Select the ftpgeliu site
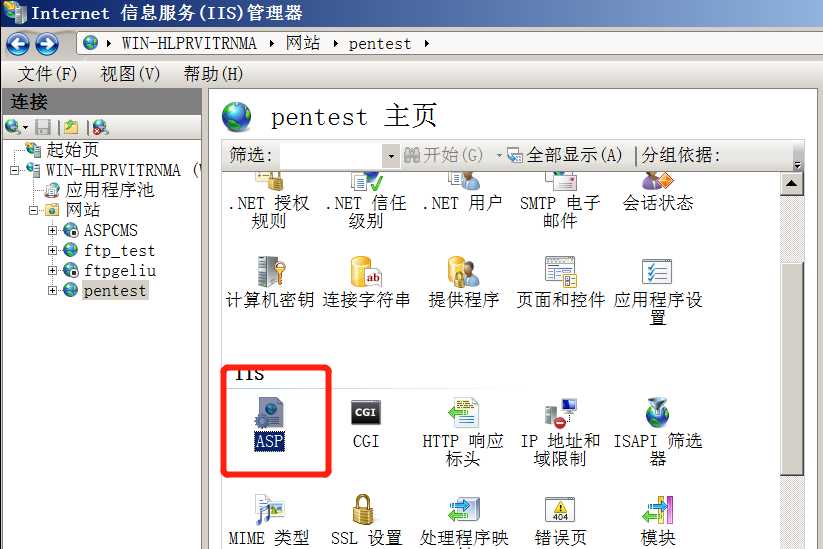823x549 pixels. click(120, 270)
